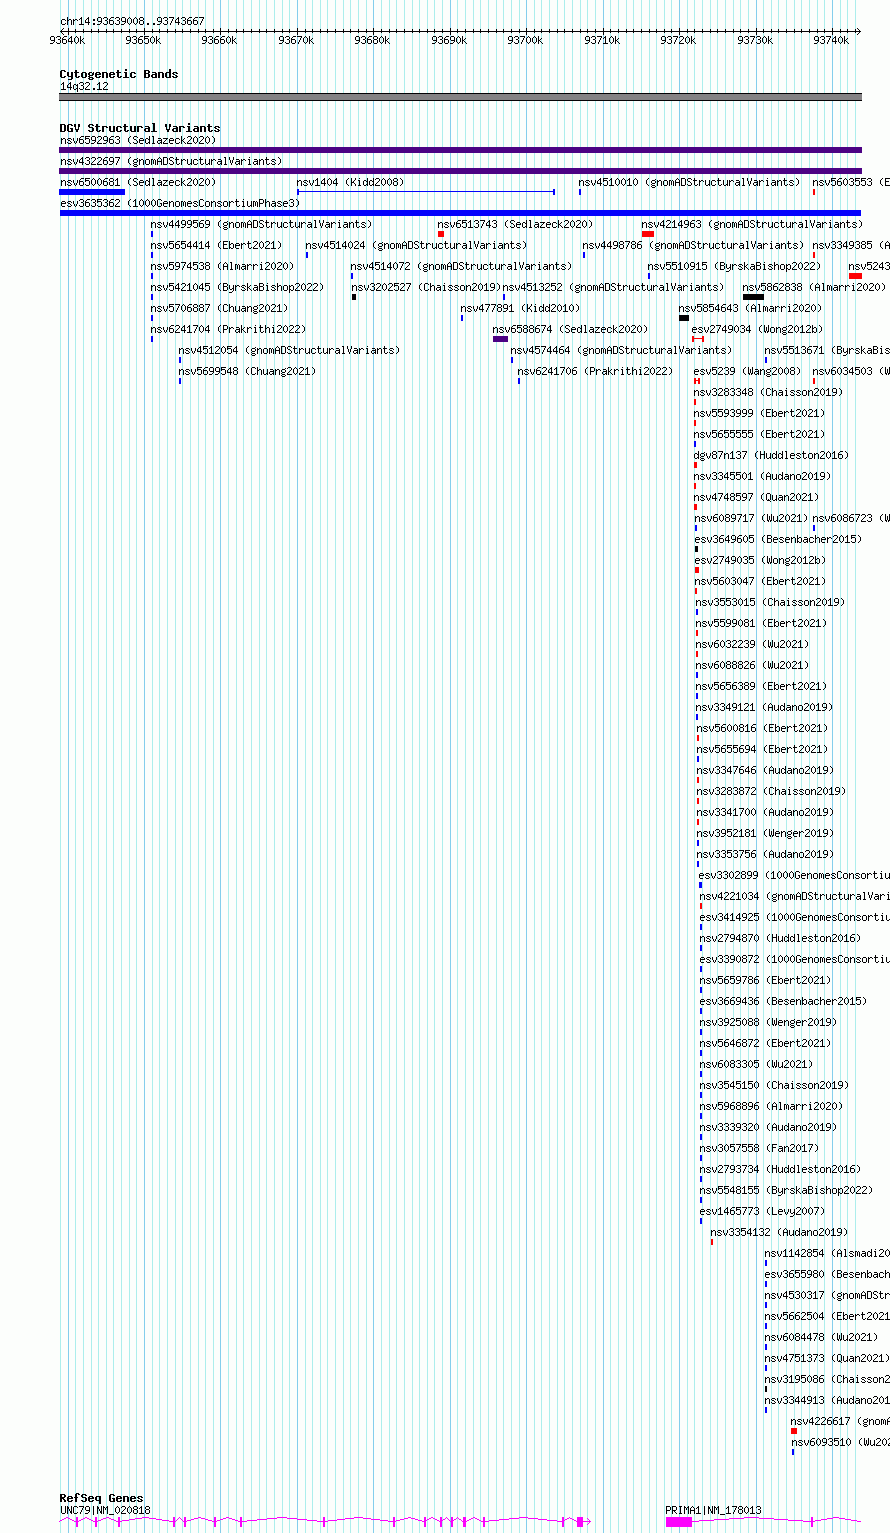This screenshot has width=890, height=1533.
Task: Click the Cytogenetic Bands track title
Action: tap(119, 74)
